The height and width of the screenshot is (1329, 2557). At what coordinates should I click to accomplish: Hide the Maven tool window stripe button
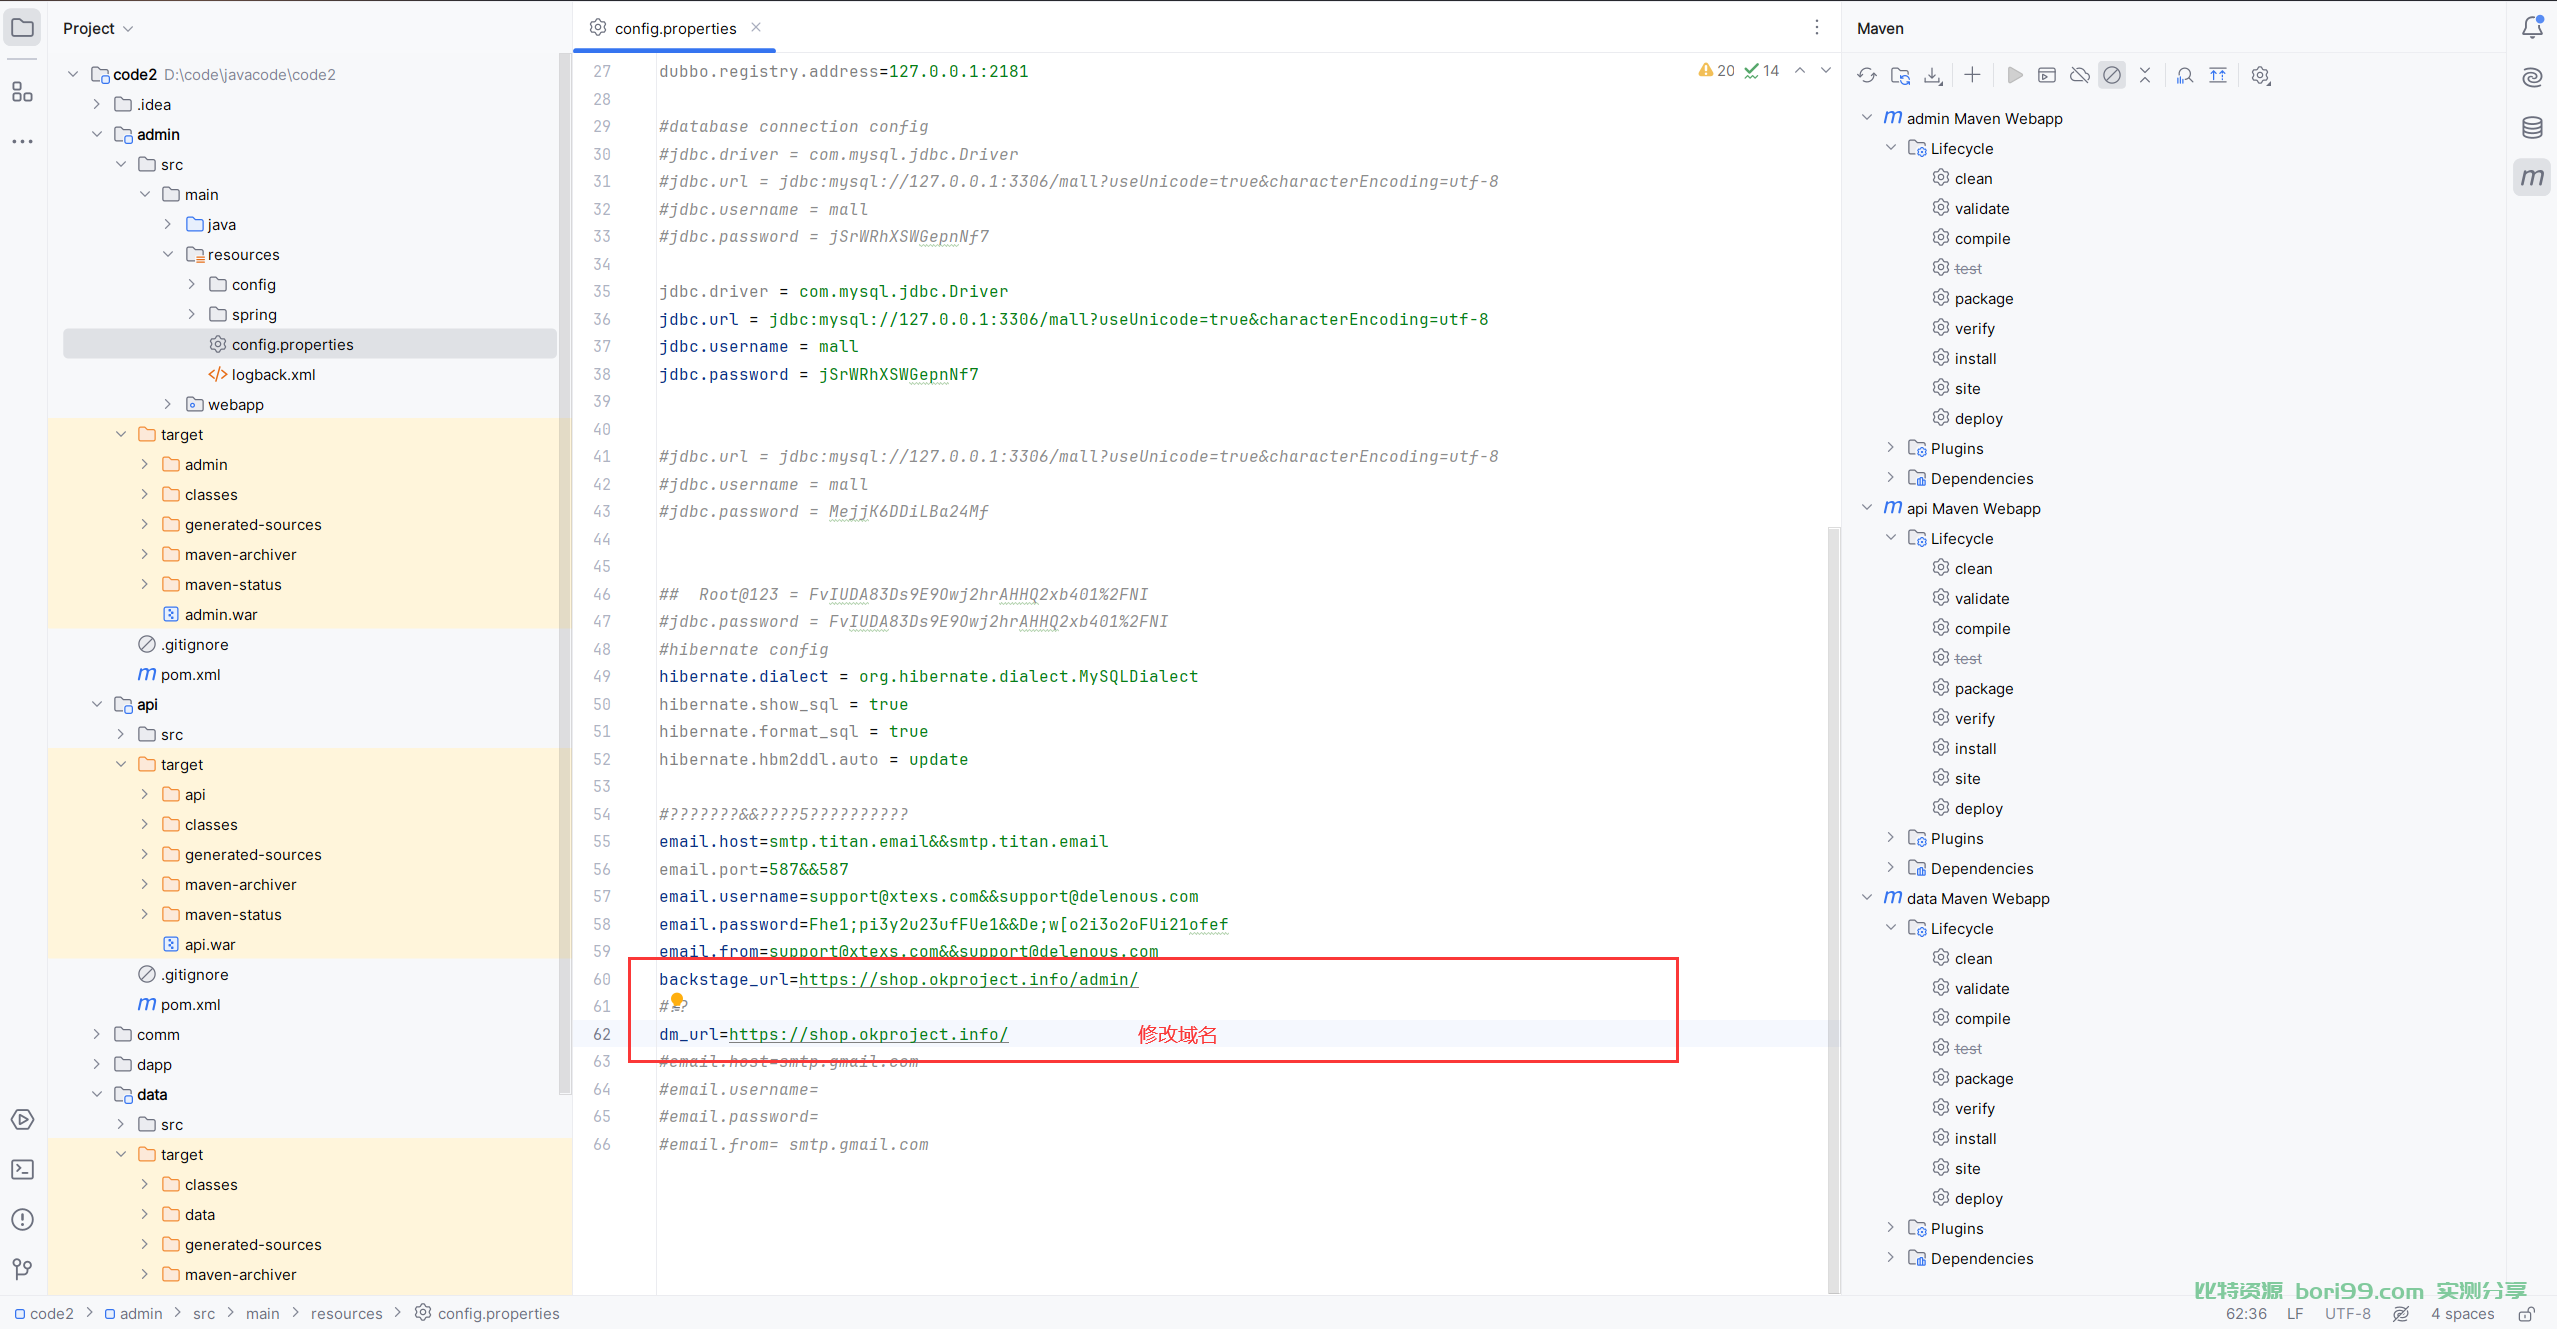click(2532, 177)
